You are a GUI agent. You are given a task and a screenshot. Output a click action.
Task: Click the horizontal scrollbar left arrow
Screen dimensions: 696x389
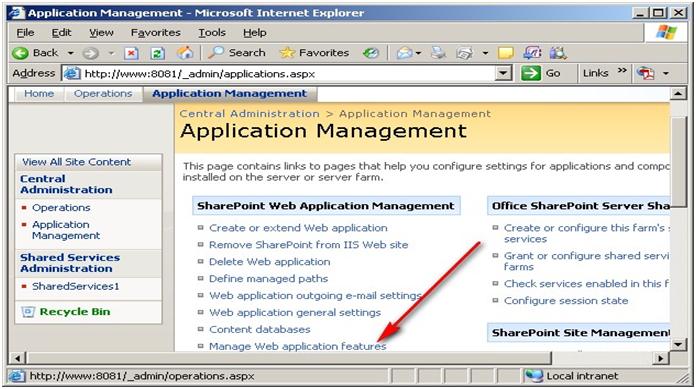(x=17, y=358)
